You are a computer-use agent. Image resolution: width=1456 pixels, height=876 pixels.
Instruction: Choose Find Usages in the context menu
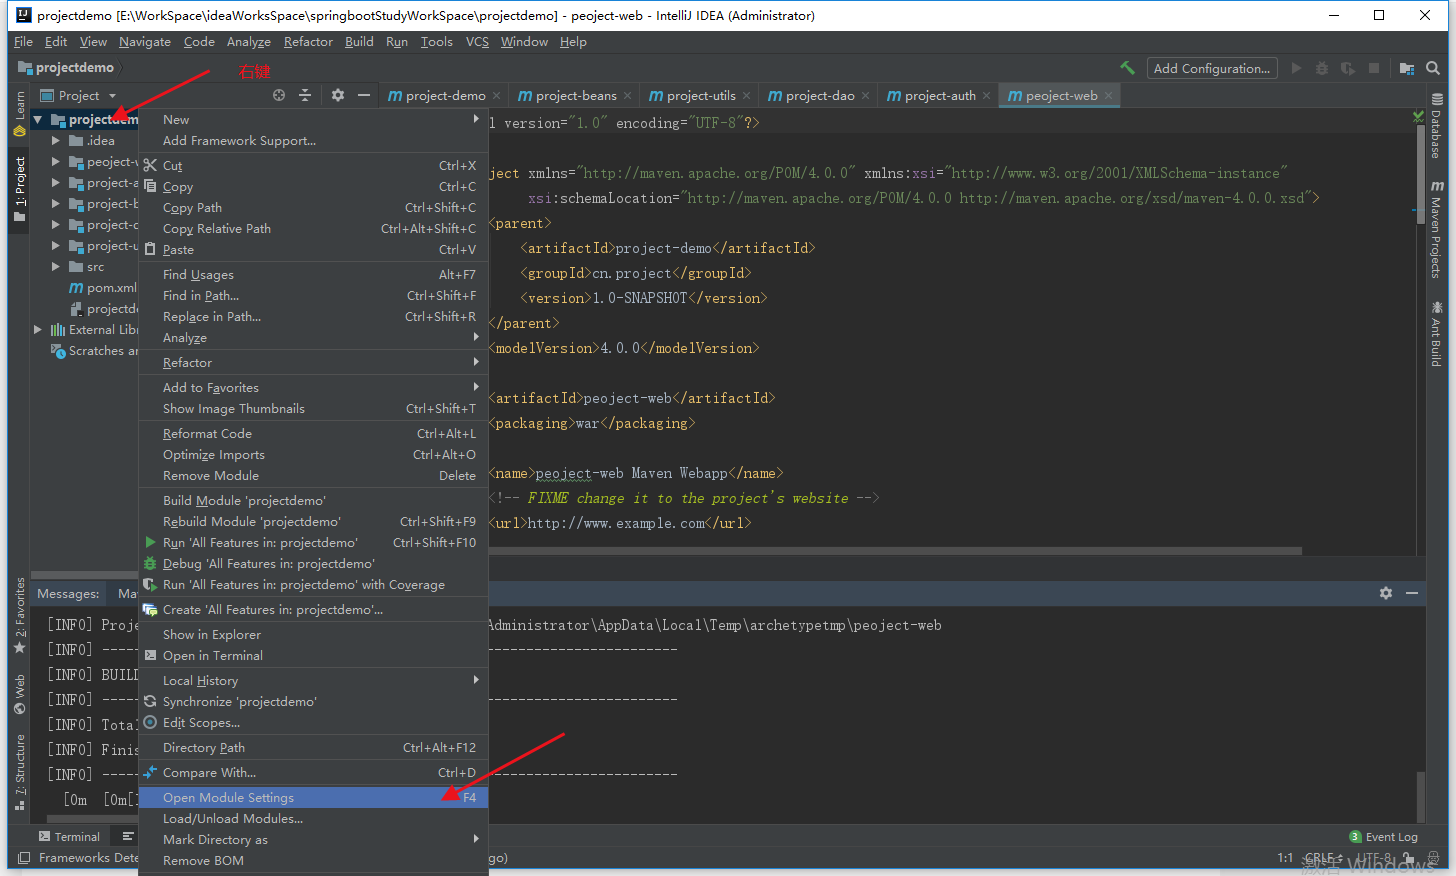click(x=313, y=275)
